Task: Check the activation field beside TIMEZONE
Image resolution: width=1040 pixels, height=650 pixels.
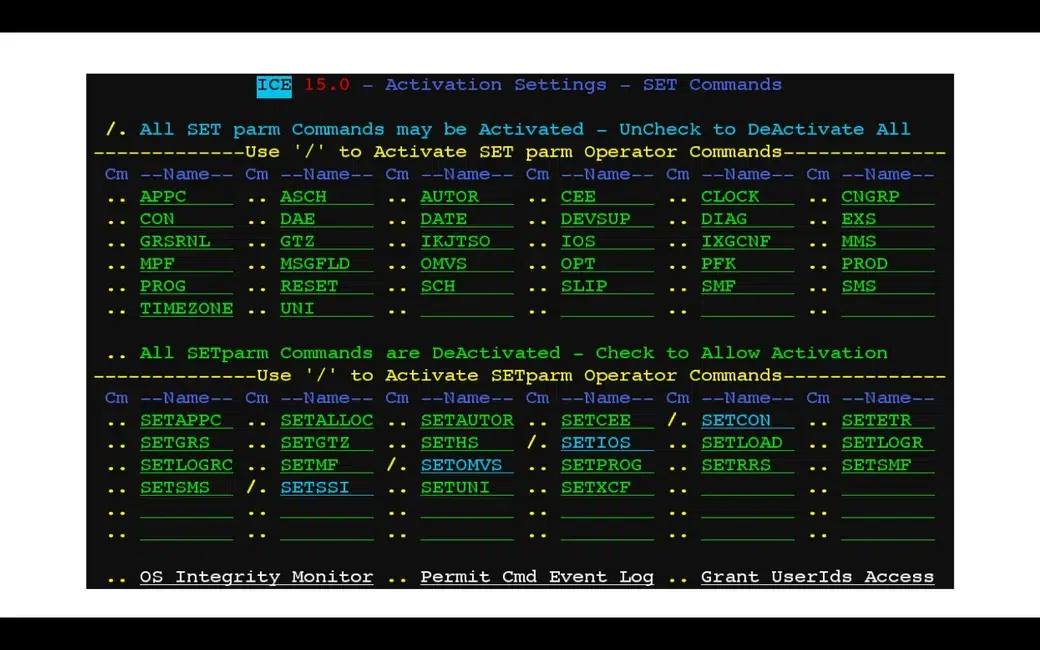Action: (116, 310)
